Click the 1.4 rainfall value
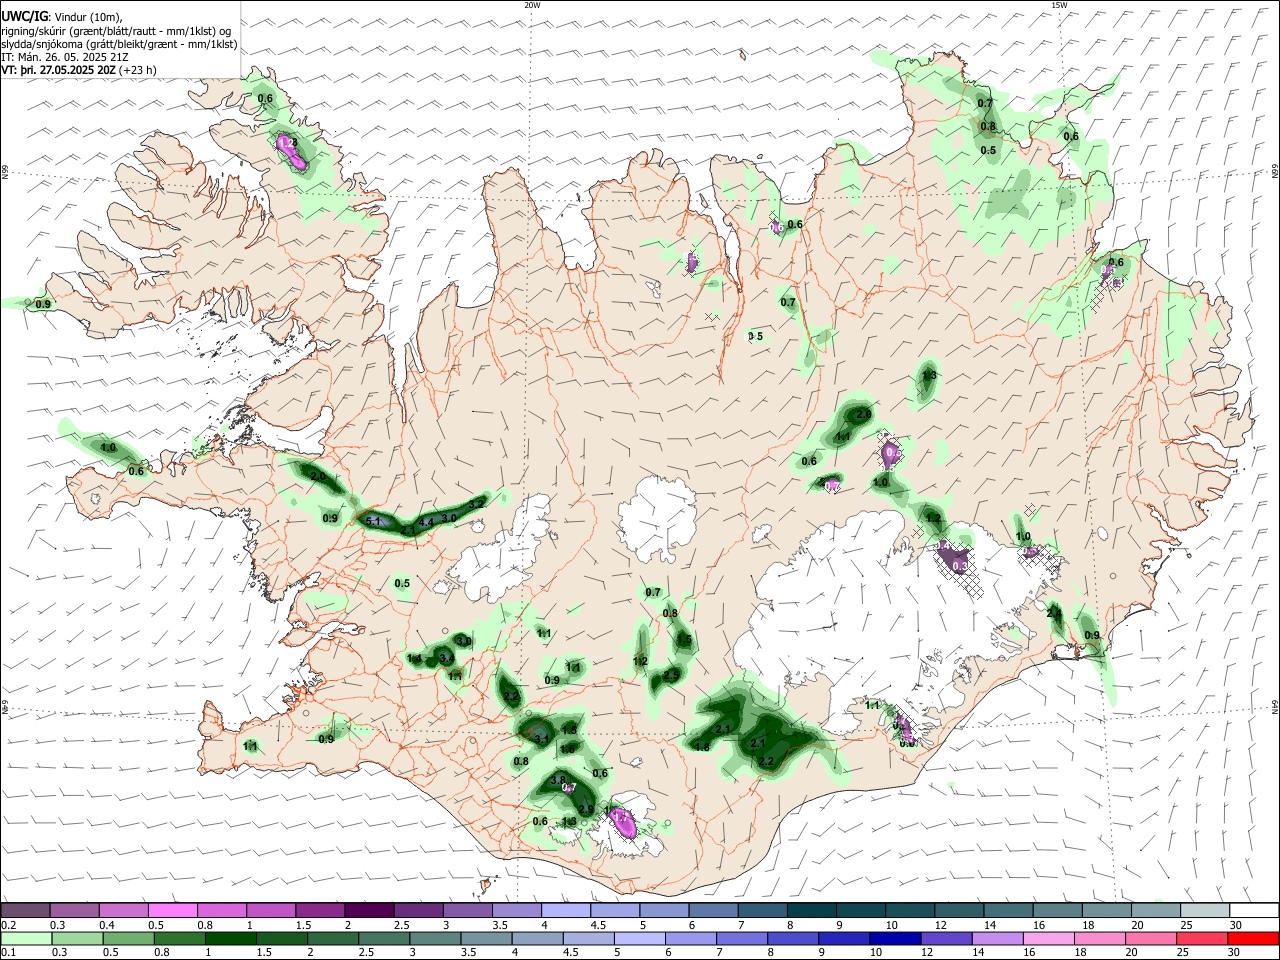Viewport: 1280px width, 960px height. (415, 658)
